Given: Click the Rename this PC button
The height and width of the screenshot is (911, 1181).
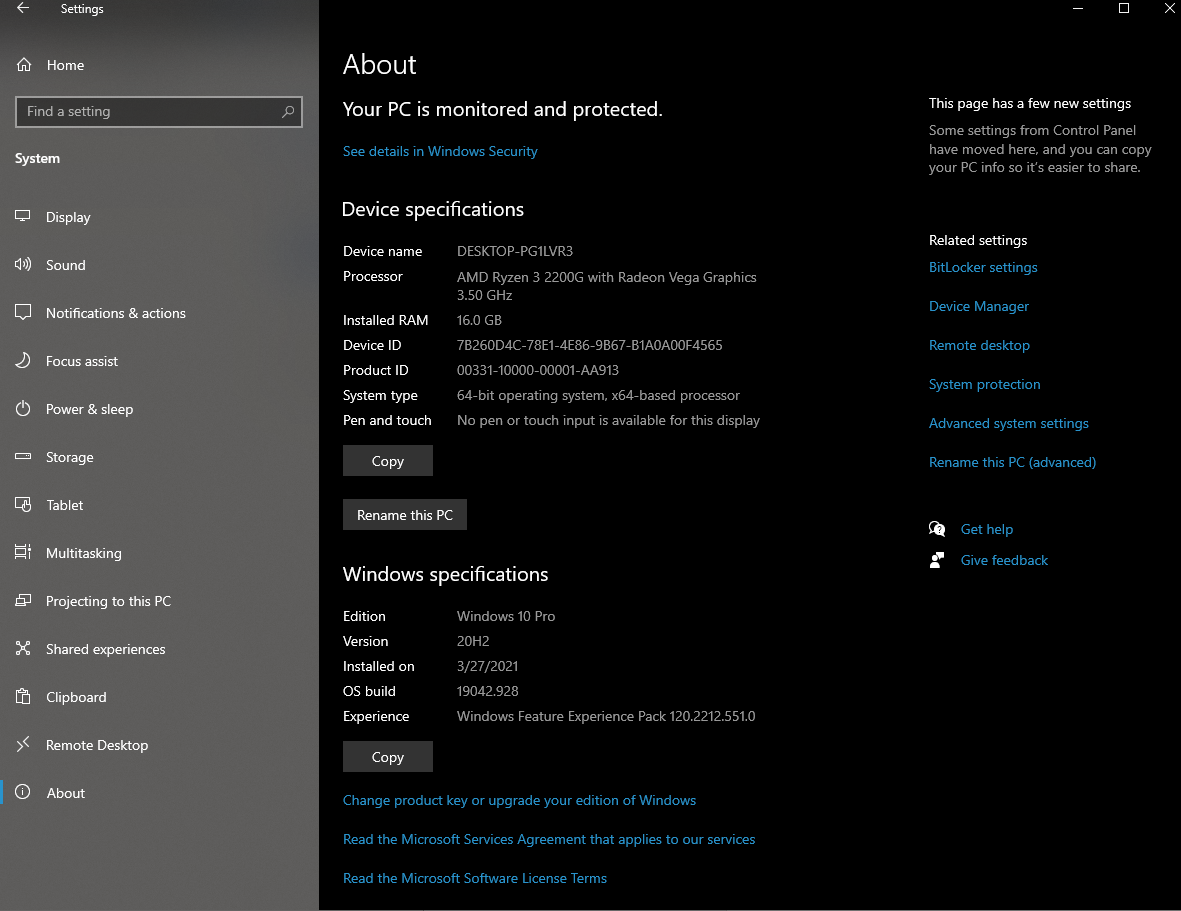Looking at the screenshot, I should coord(404,515).
